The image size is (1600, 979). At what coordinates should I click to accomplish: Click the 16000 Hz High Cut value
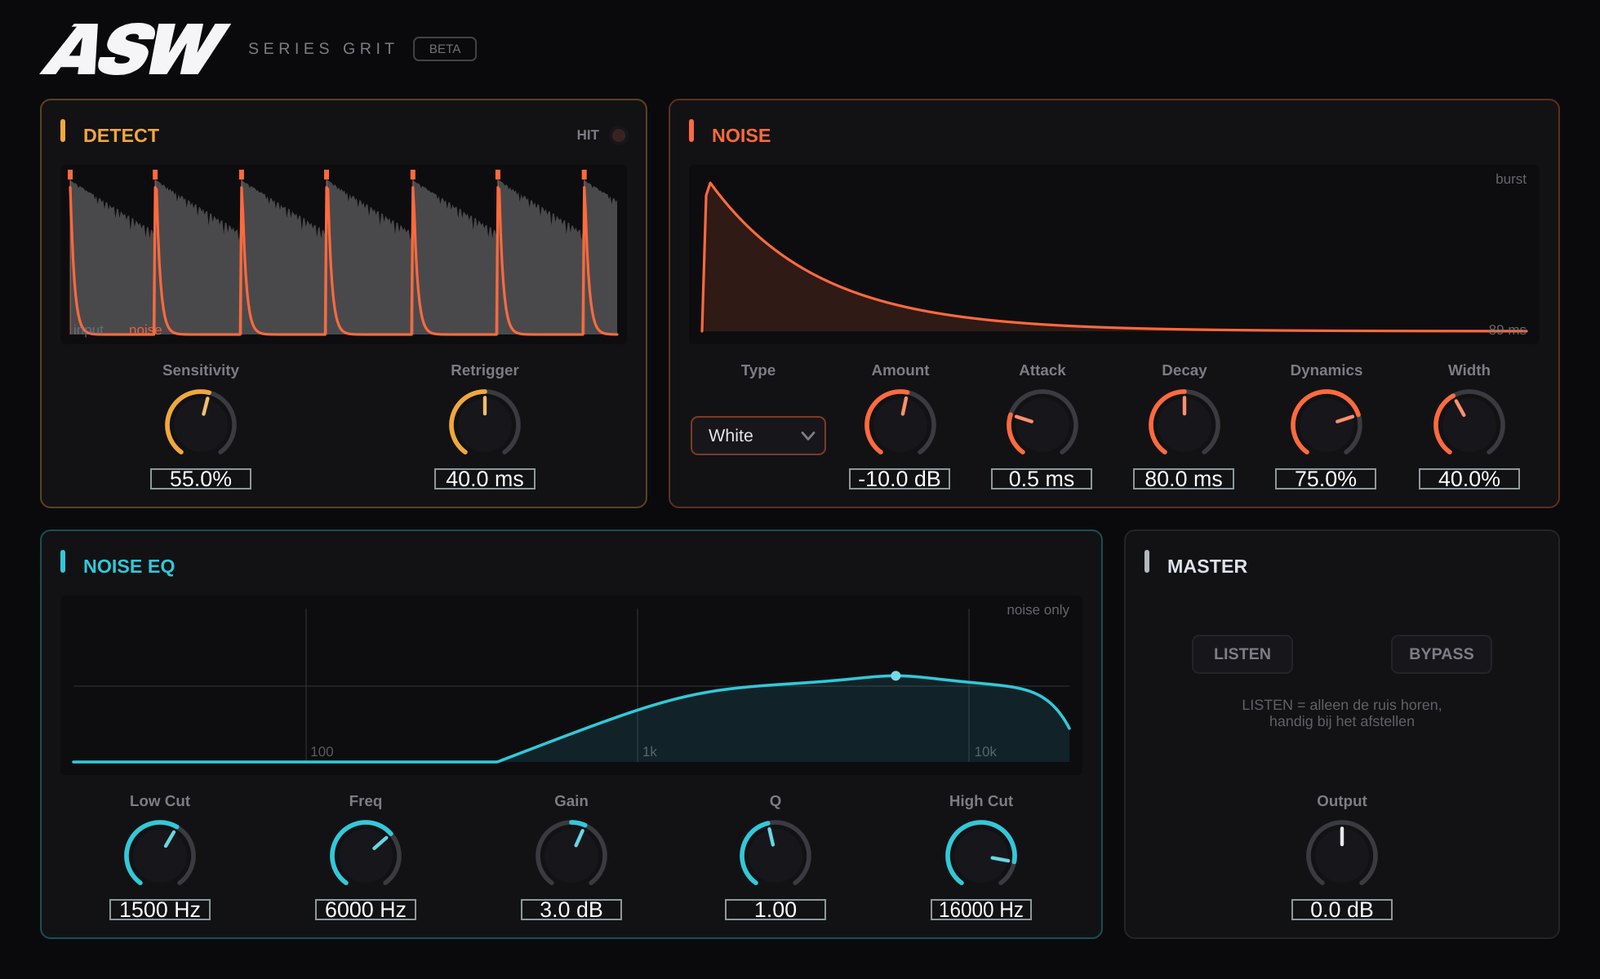click(x=981, y=910)
